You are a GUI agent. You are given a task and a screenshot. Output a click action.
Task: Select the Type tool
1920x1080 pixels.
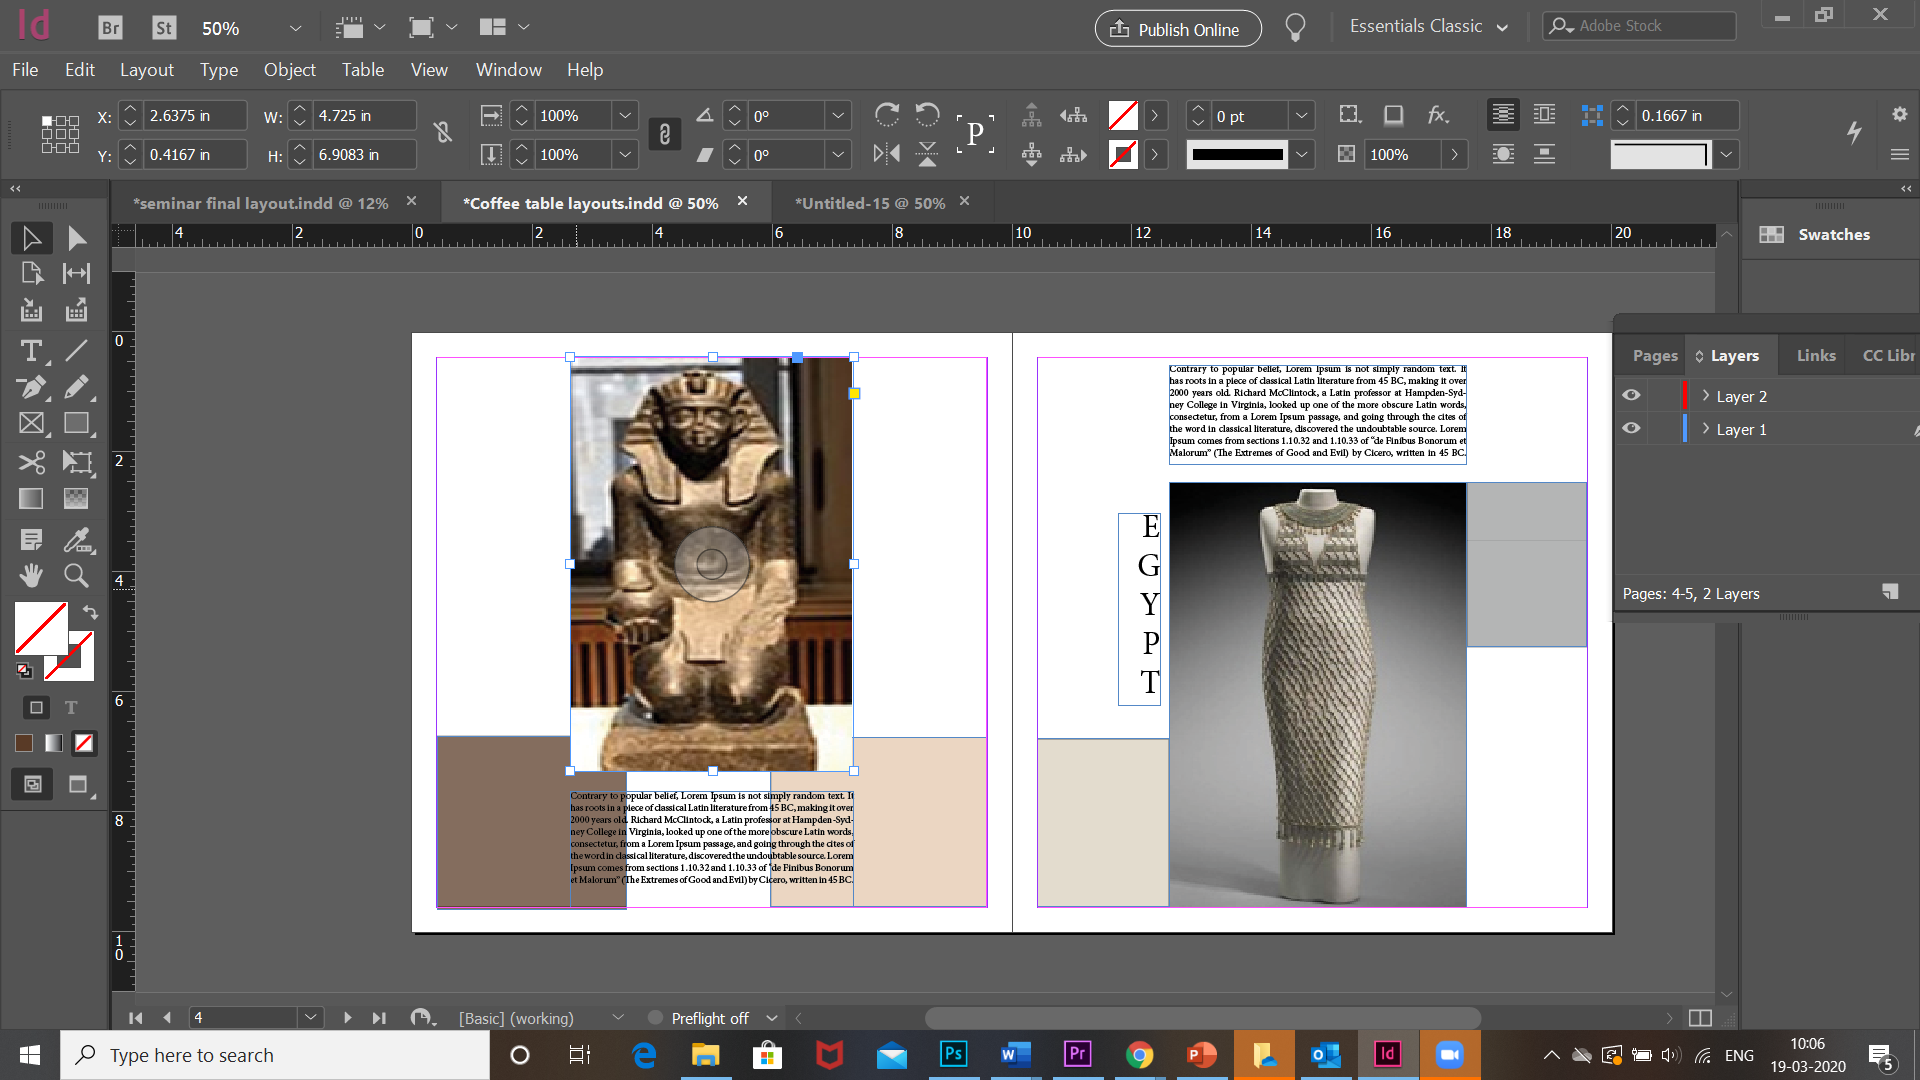[x=31, y=351]
